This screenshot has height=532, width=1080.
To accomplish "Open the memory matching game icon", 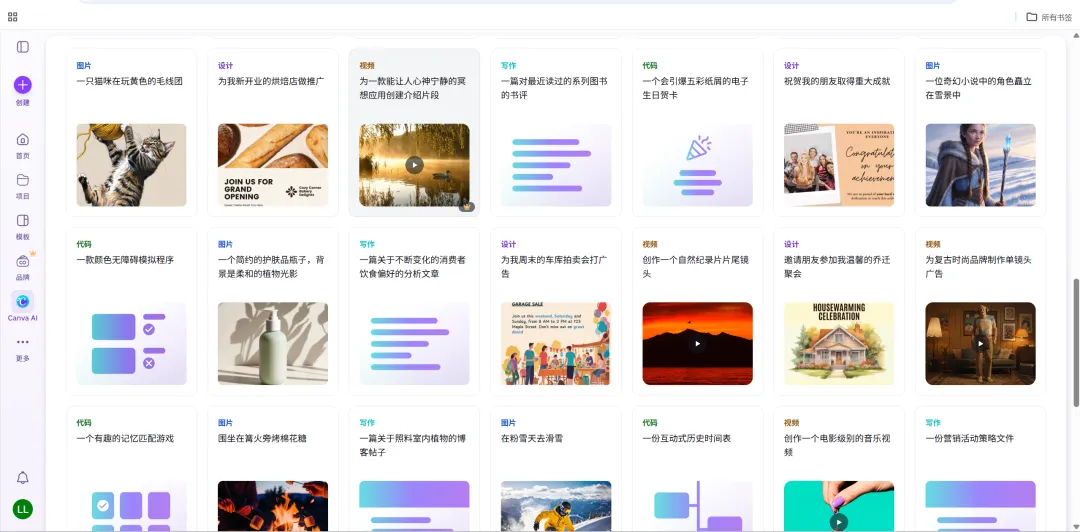I will point(132,506).
